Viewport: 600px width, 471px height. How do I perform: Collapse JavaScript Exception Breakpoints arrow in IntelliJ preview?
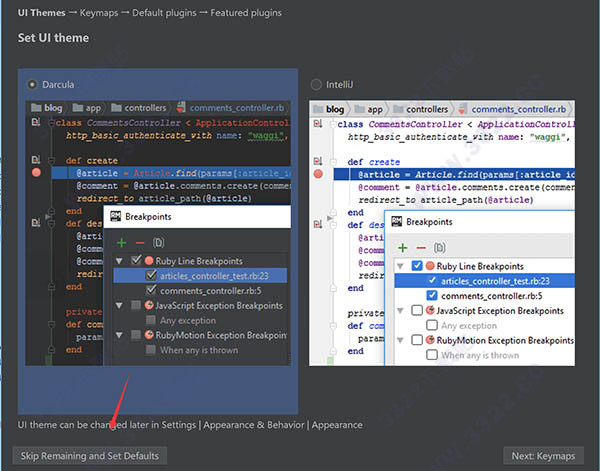(400, 311)
